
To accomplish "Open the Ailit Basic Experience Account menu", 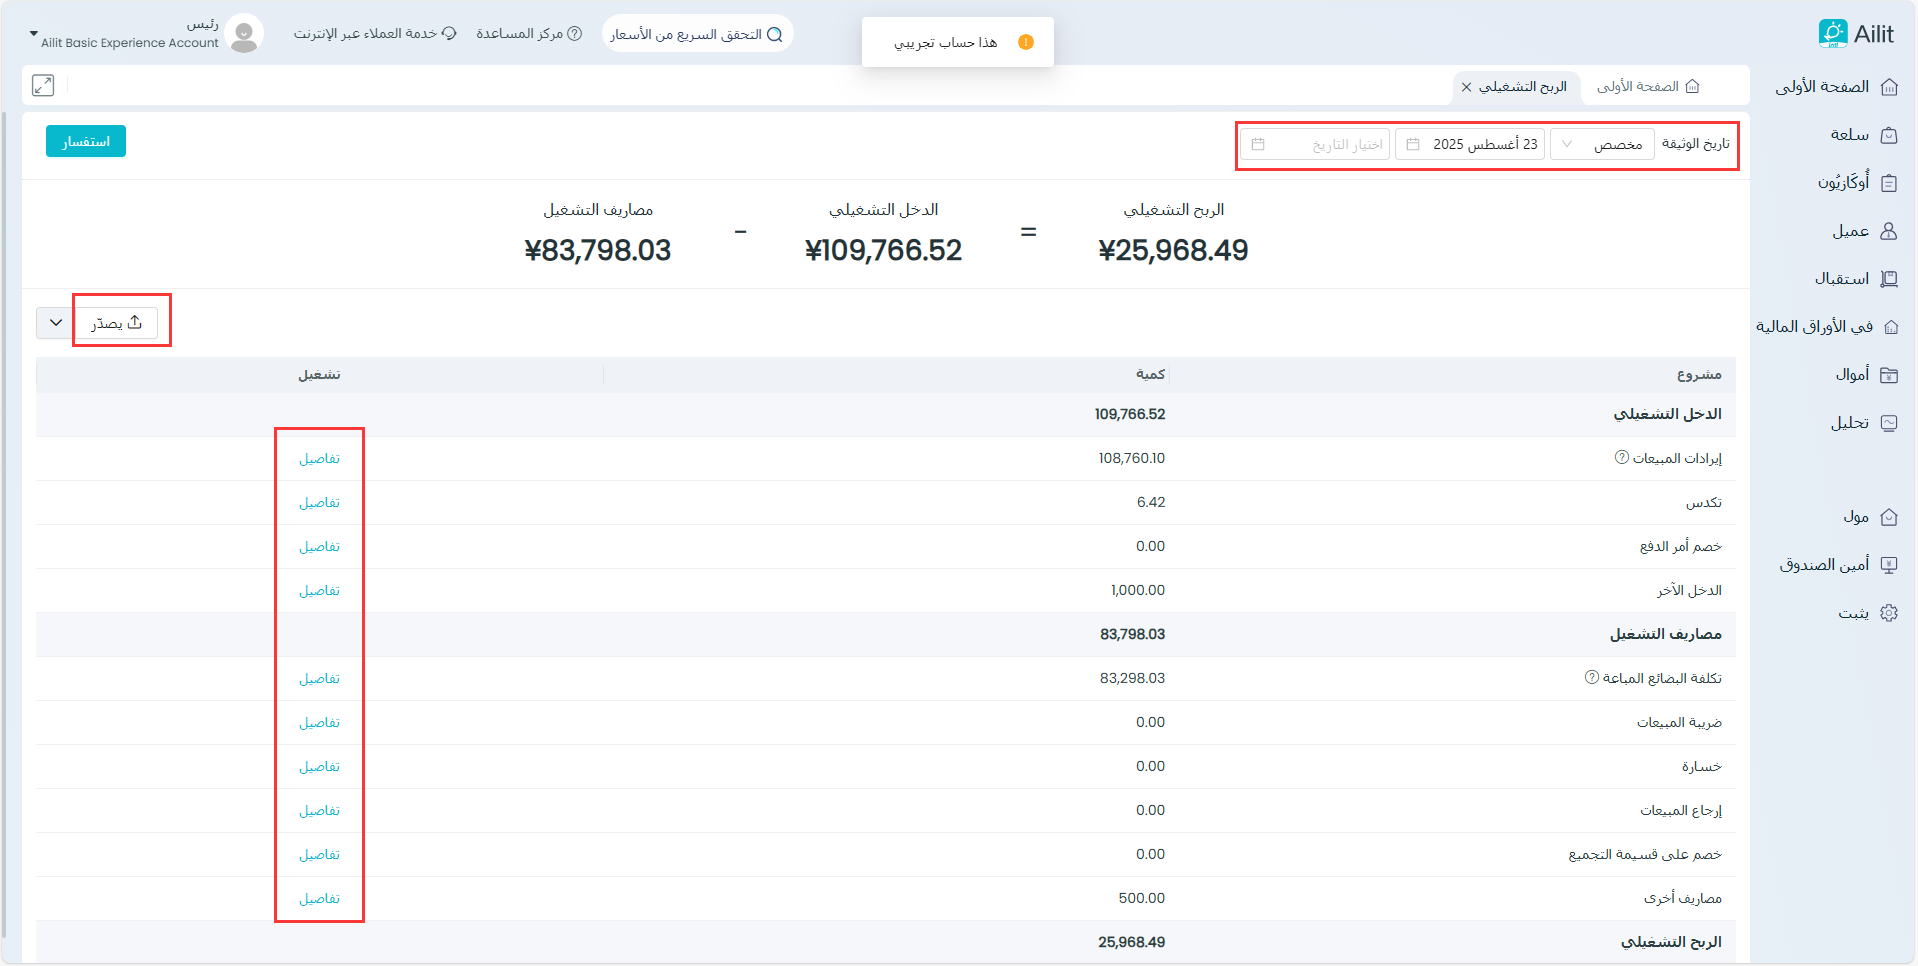I will [x=125, y=42].
